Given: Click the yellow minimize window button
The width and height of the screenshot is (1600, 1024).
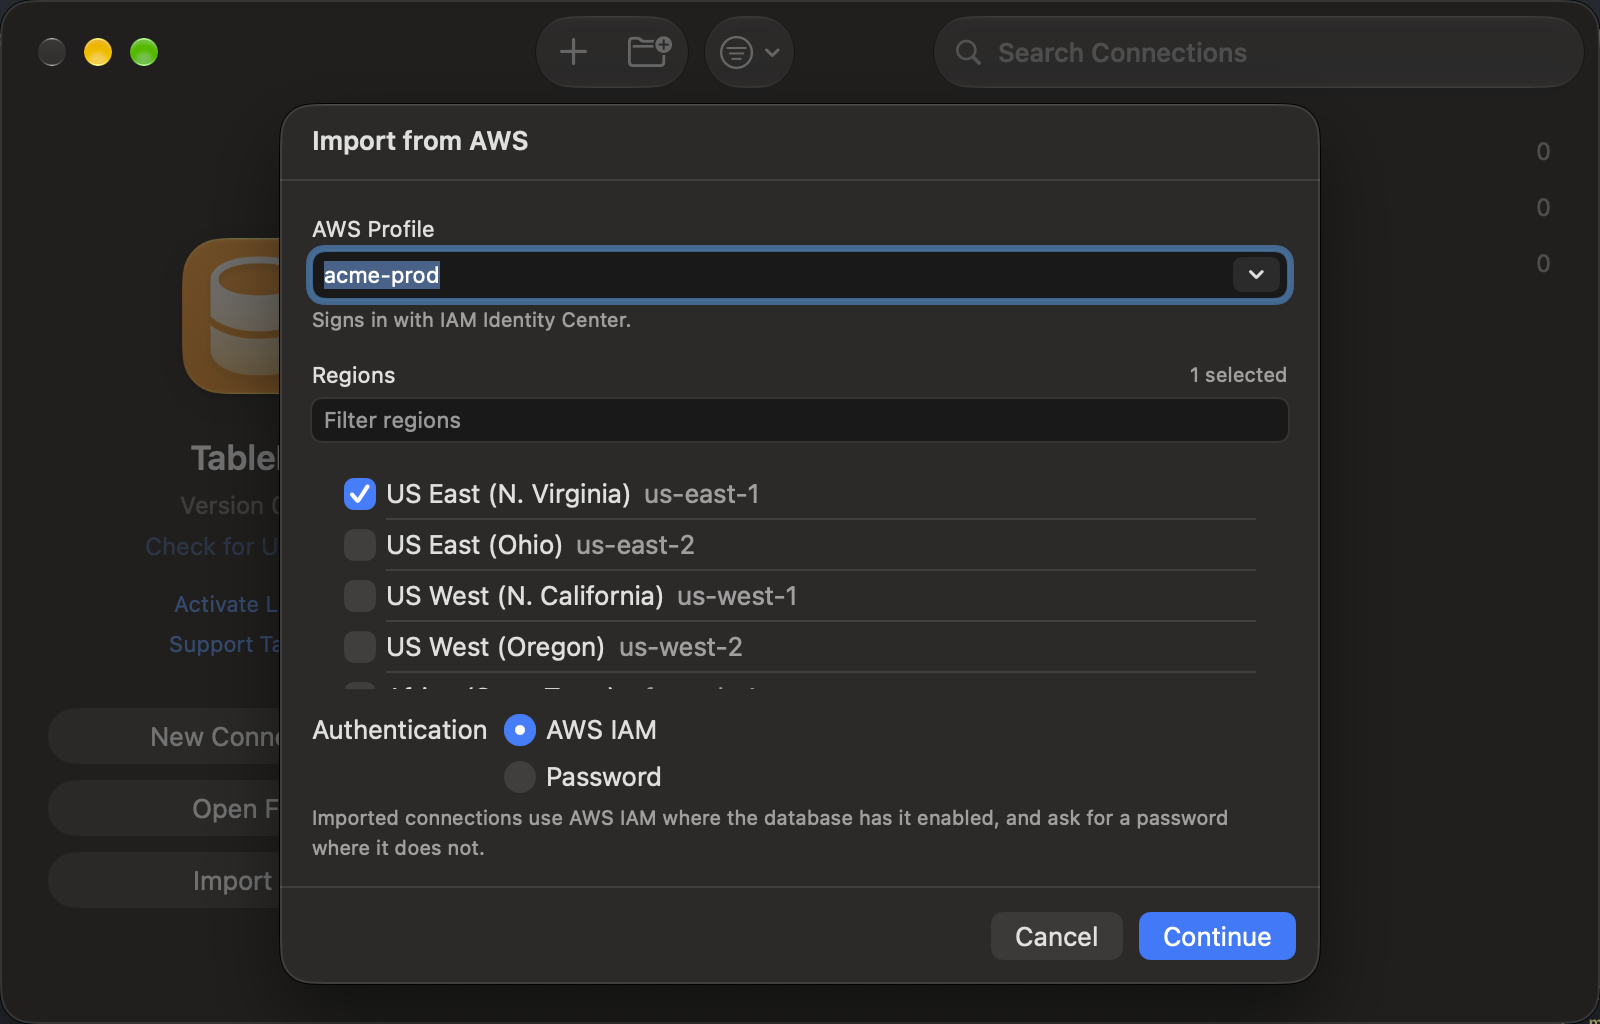Looking at the screenshot, I should pyautogui.click(x=98, y=52).
